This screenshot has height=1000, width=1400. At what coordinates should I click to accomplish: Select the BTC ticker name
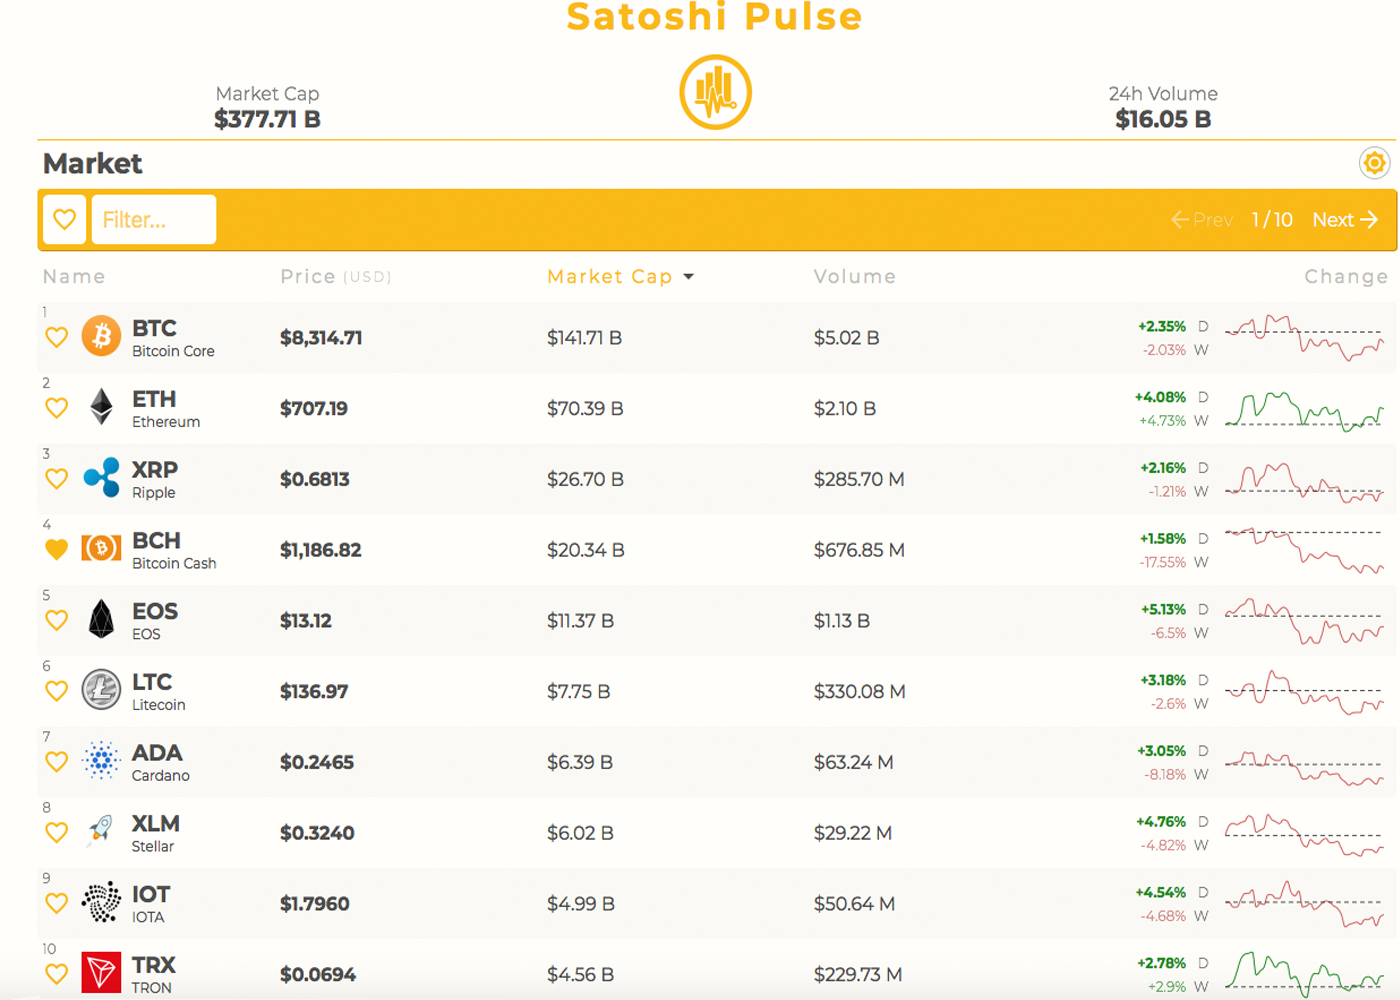coord(154,328)
